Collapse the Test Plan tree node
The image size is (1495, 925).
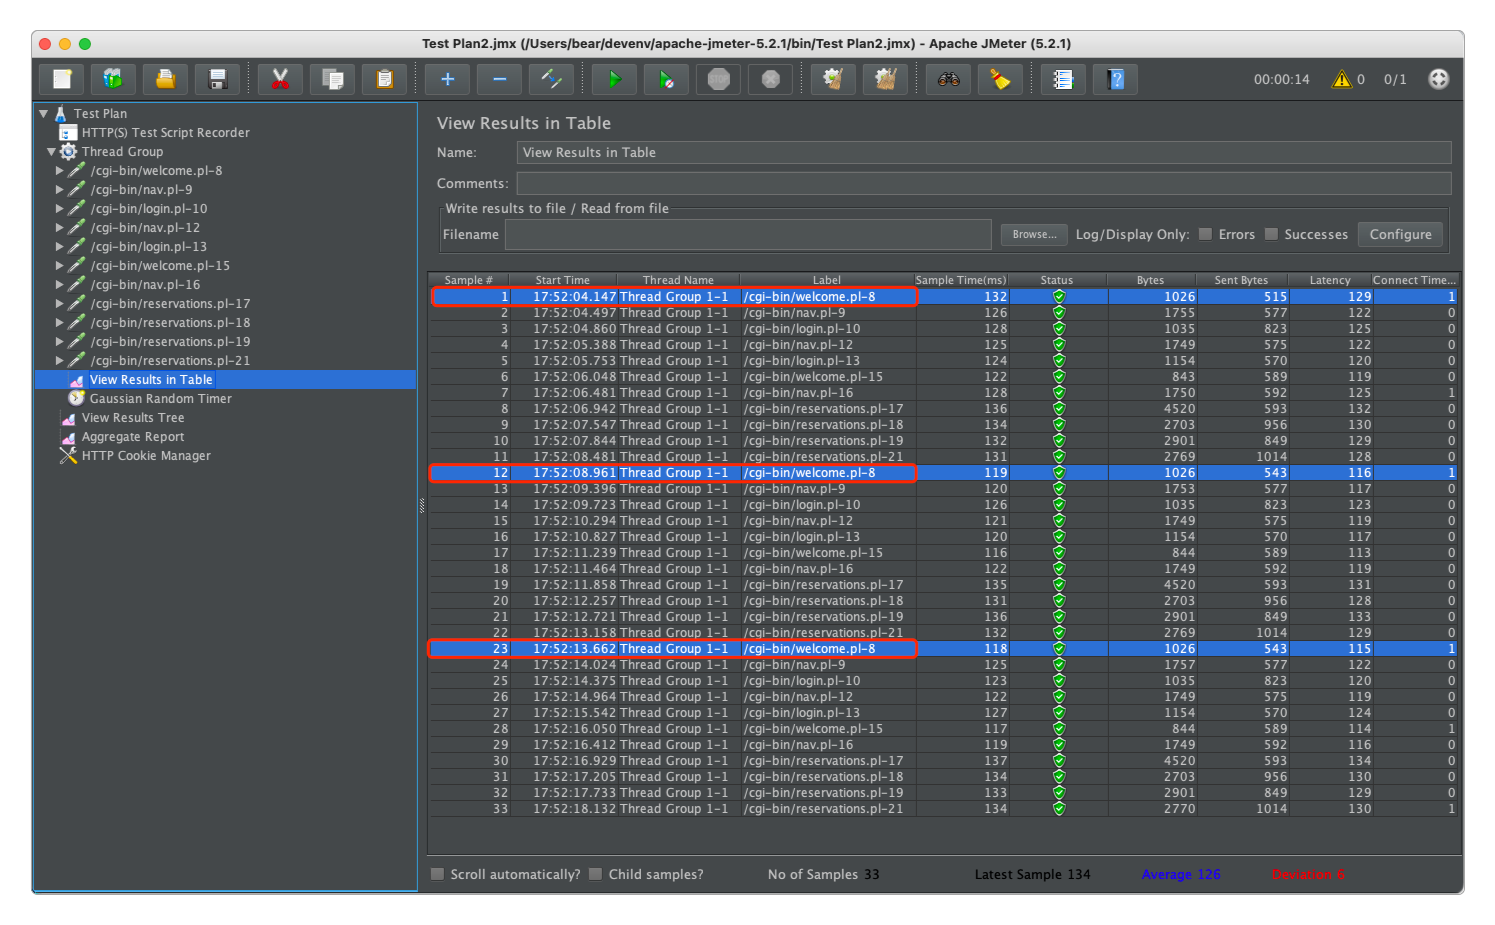(44, 114)
